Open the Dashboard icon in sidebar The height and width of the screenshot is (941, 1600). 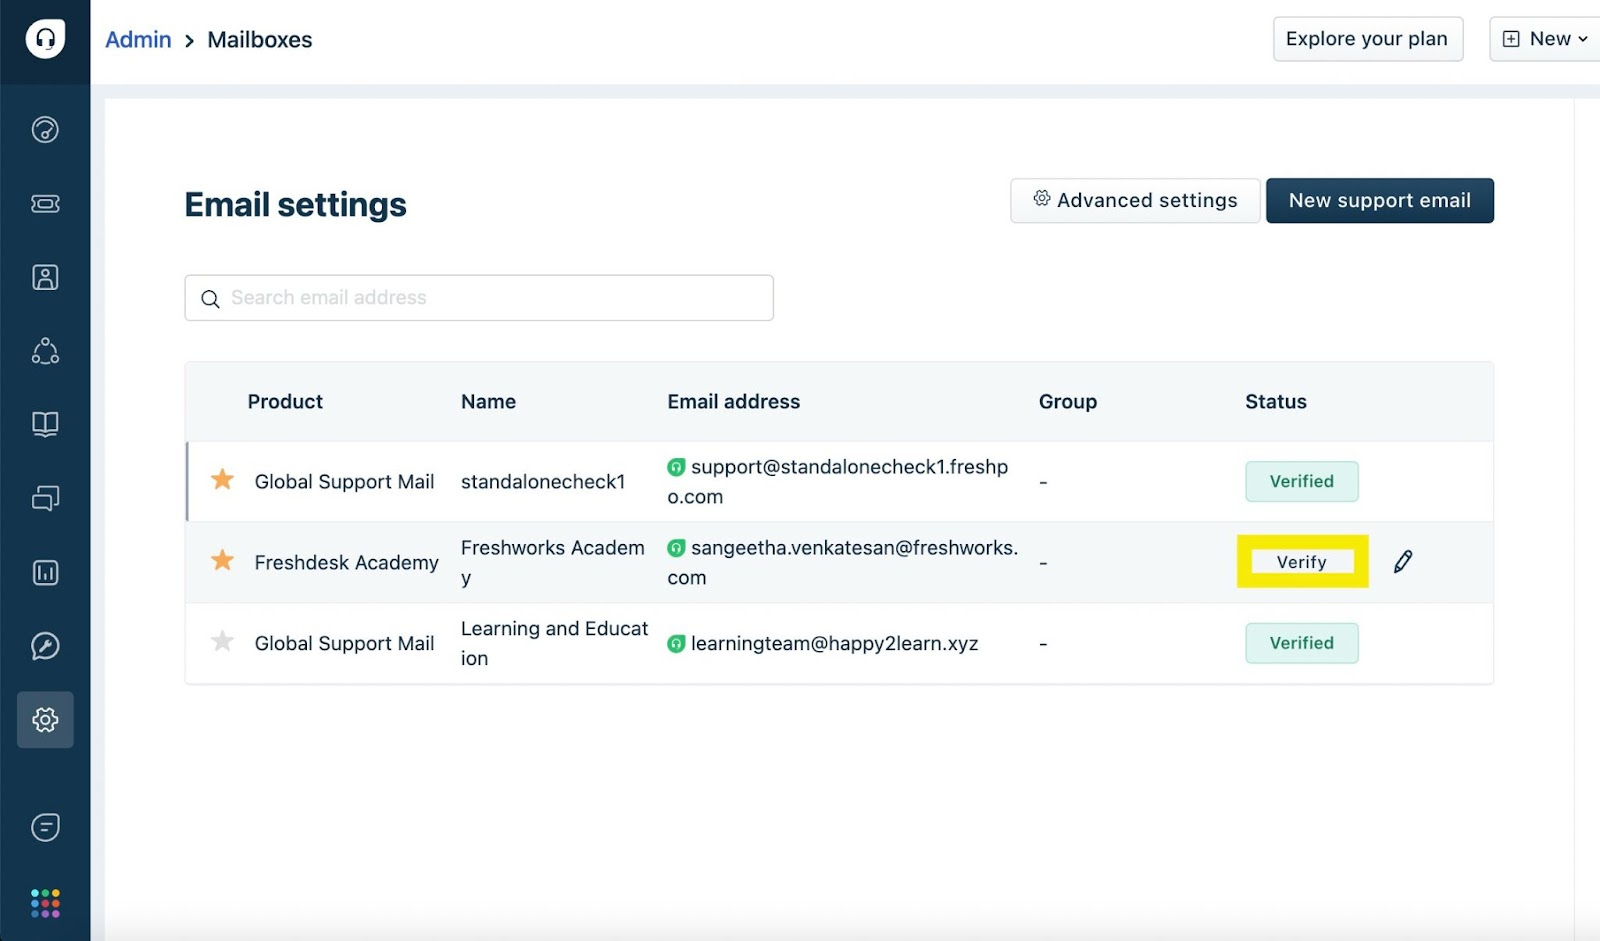click(45, 130)
